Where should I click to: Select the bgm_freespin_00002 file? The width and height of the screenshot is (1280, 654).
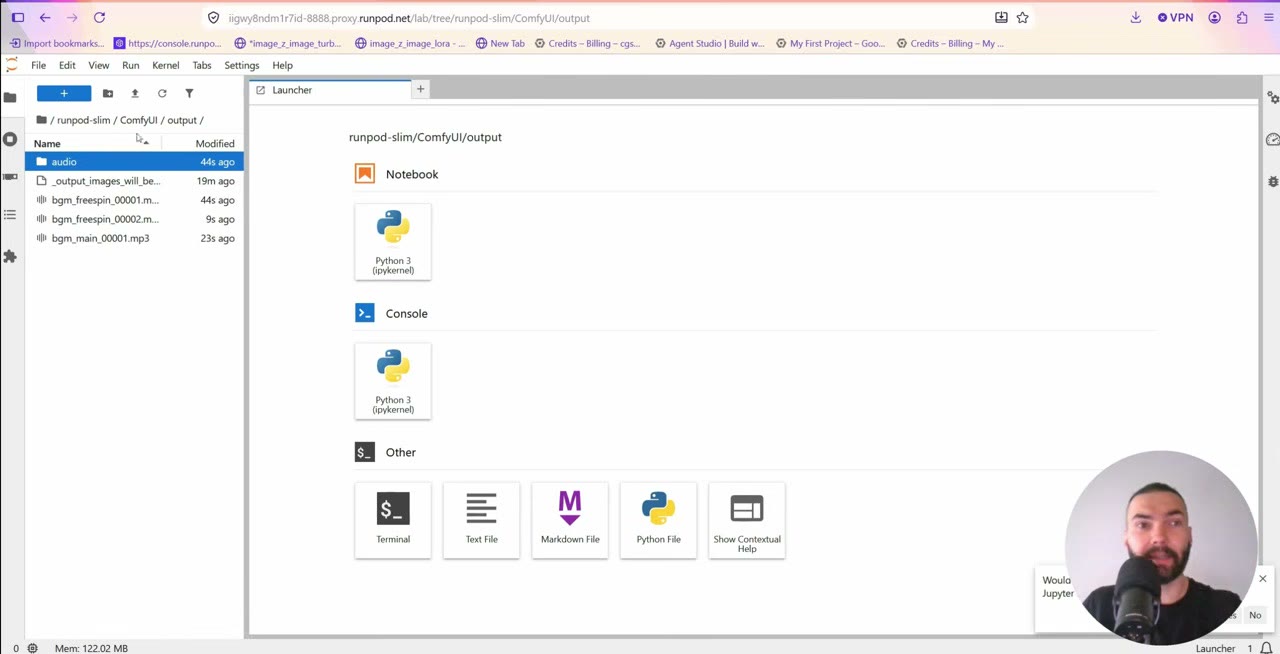pyautogui.click(x=134, y=219)
